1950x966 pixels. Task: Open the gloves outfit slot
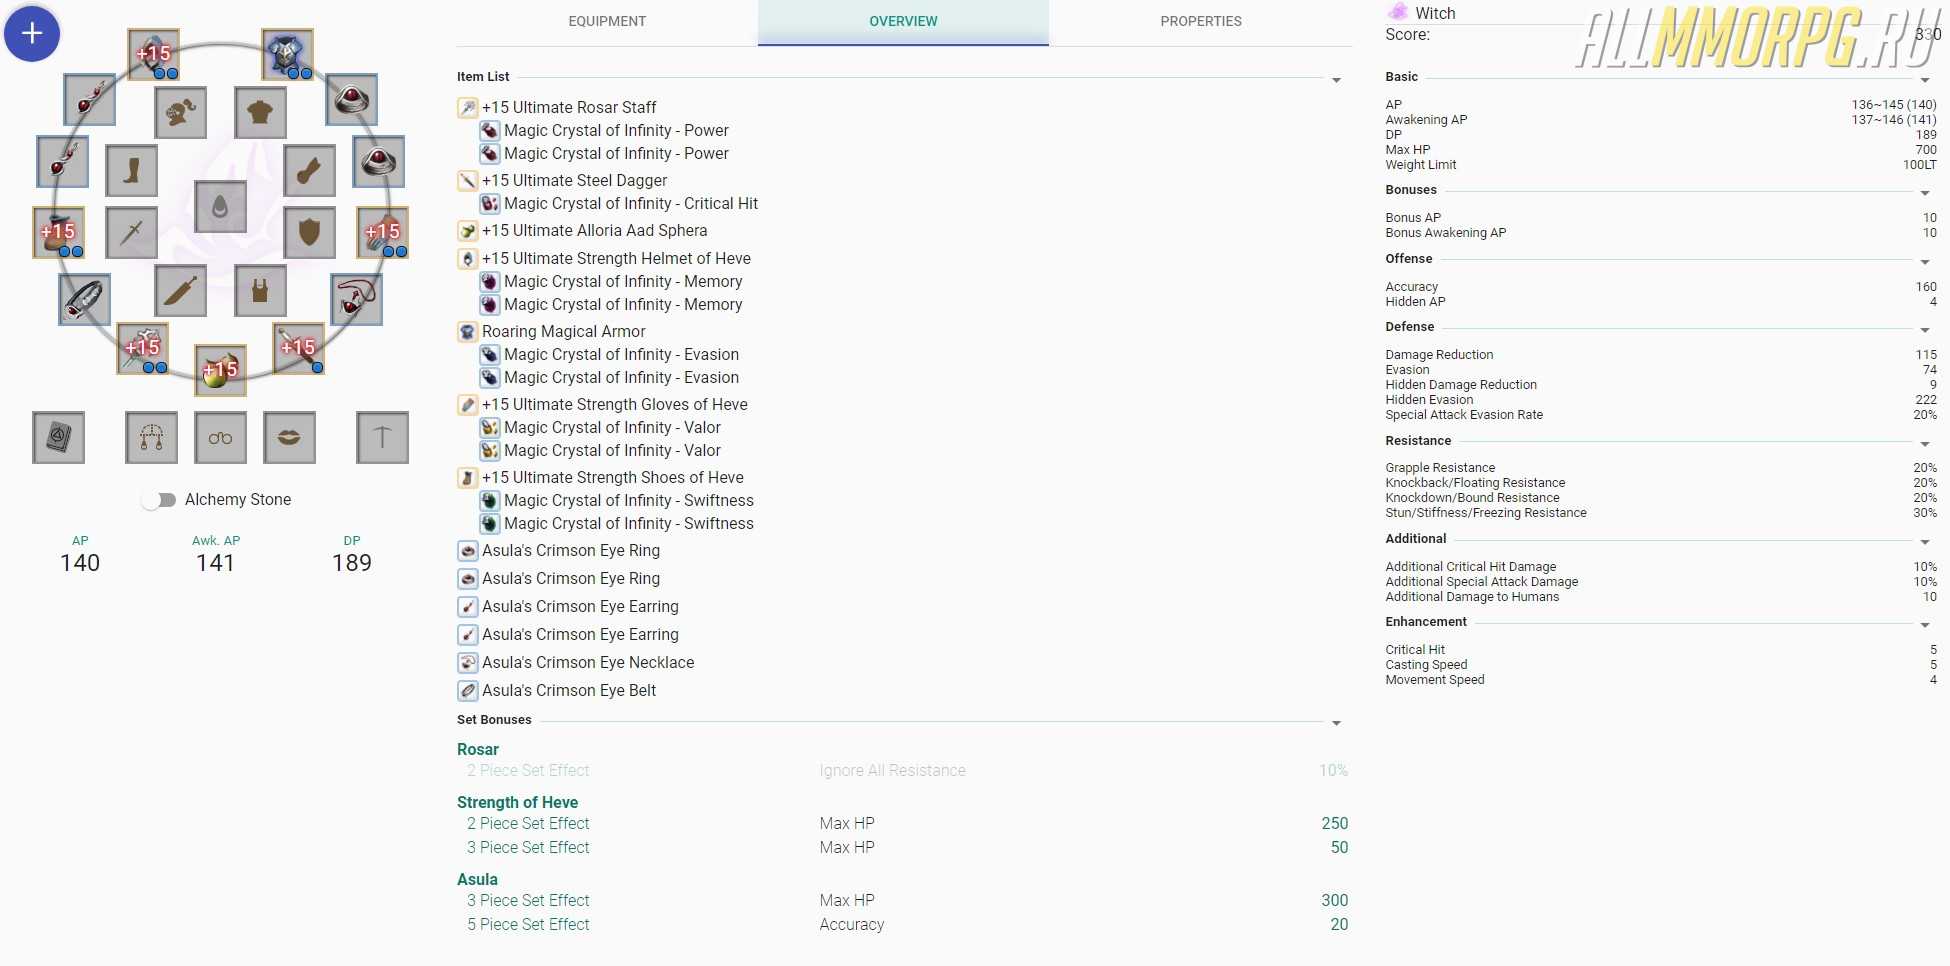coord(310,170)
